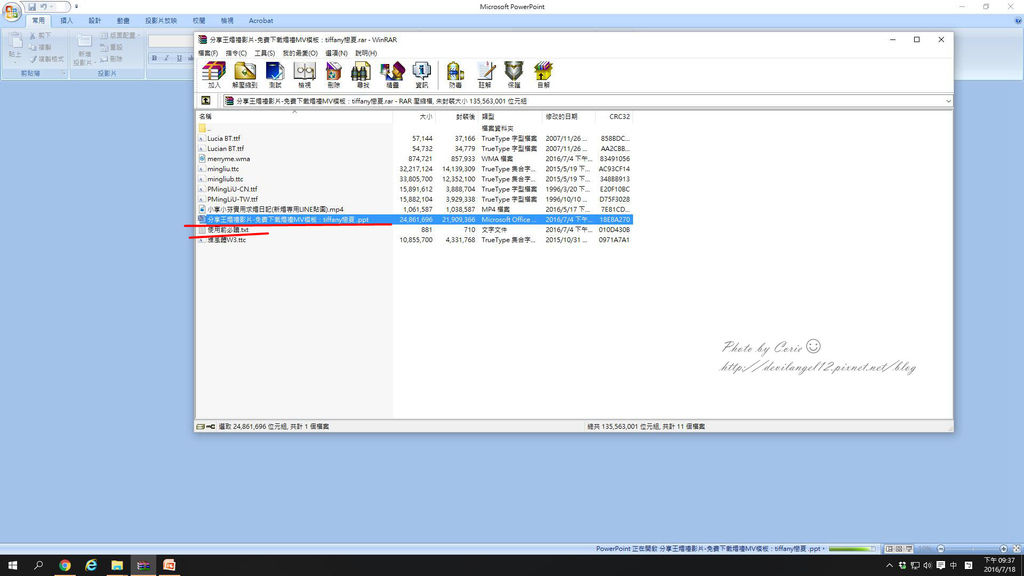Sort the file list by the 修改的日期 column header

pyautogui.click(x=569, y=116)
